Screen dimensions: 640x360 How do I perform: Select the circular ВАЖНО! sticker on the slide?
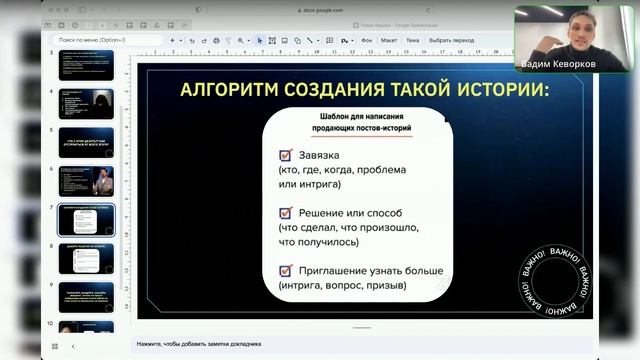point(555,282)
